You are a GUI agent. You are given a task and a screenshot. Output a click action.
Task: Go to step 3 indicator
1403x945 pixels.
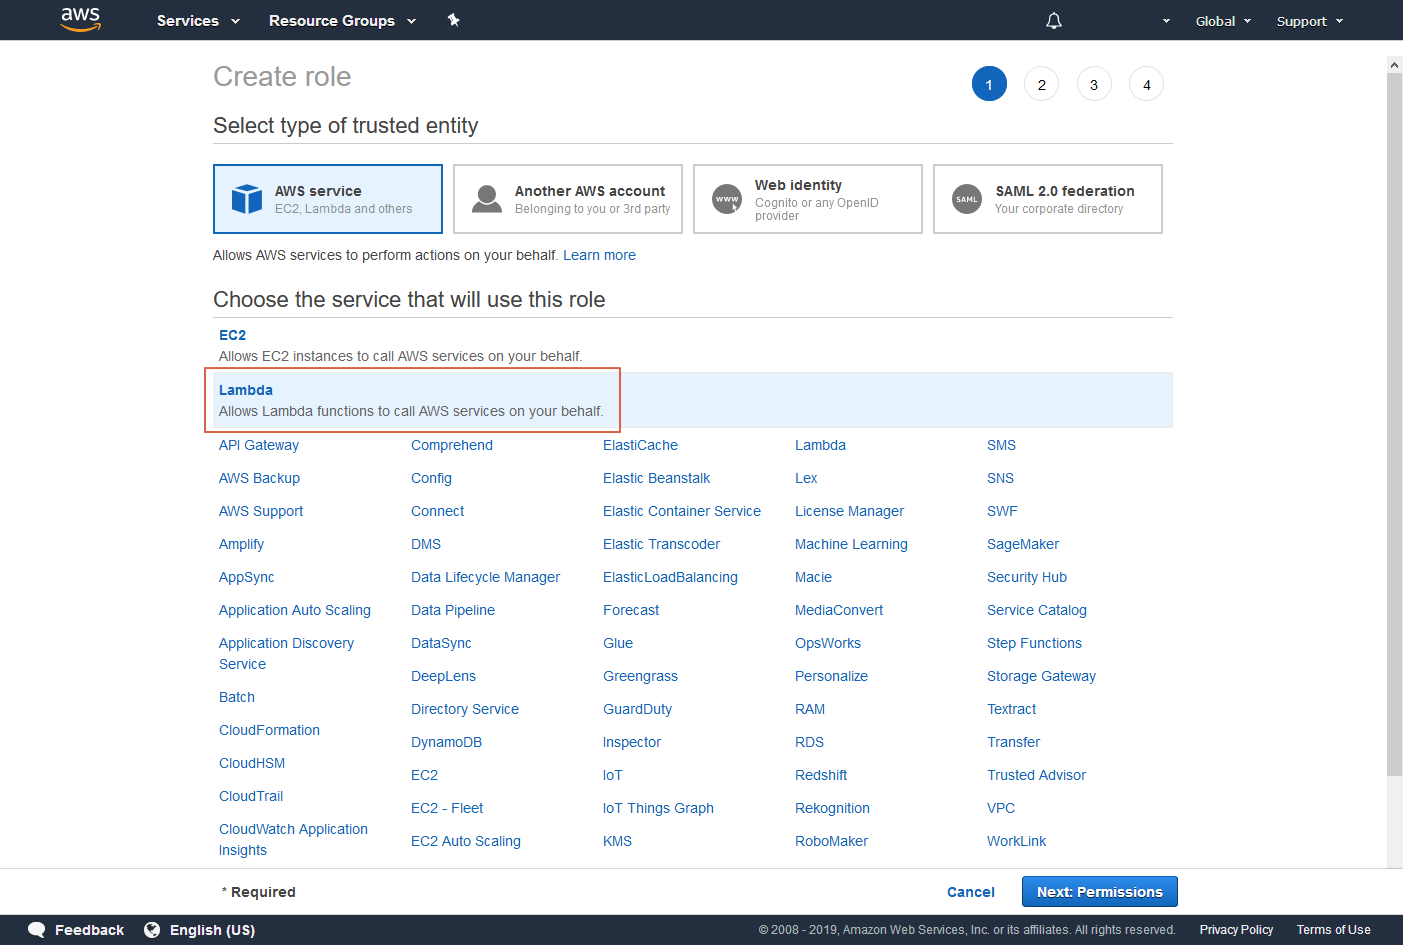tap(1094, 84)
